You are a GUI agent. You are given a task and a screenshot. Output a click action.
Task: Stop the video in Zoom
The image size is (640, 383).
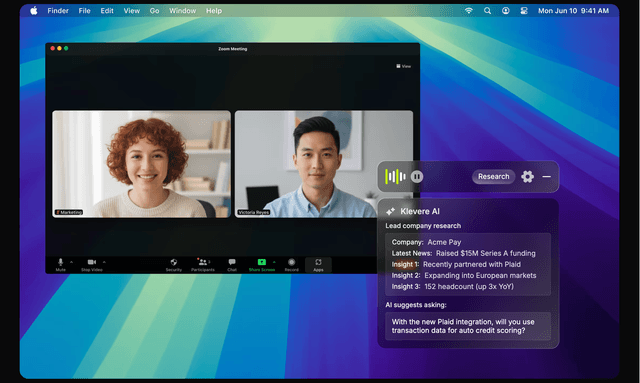pyautogui.click(x=92, y=265)
